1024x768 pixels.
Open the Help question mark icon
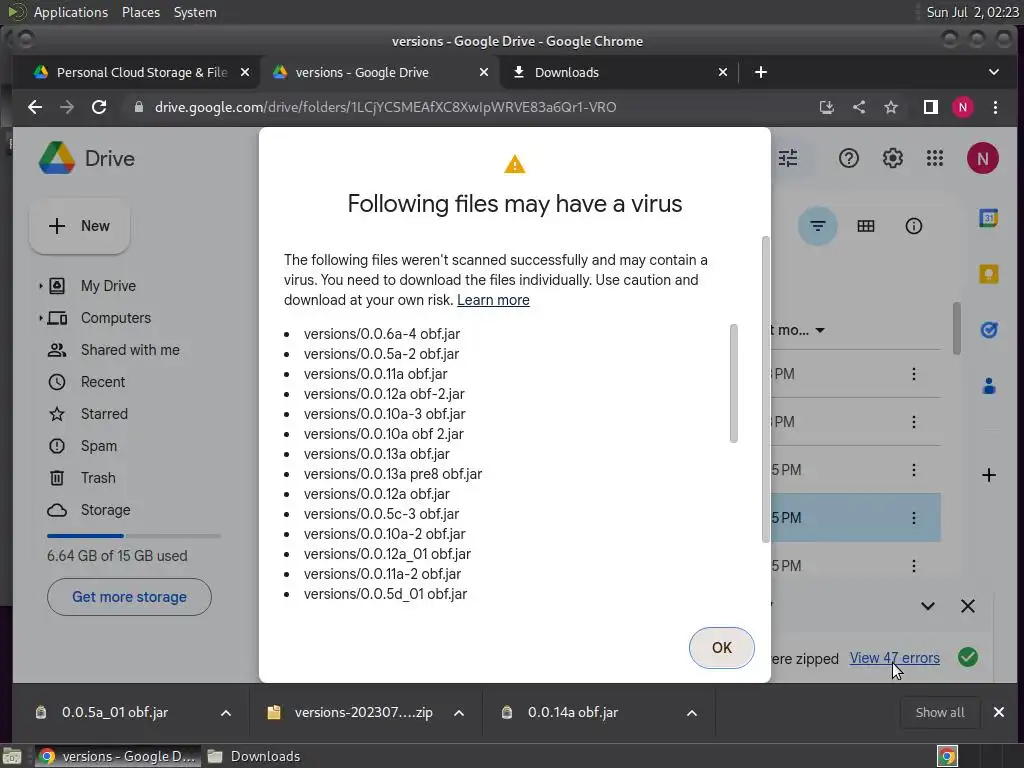[x=848, y=158]
